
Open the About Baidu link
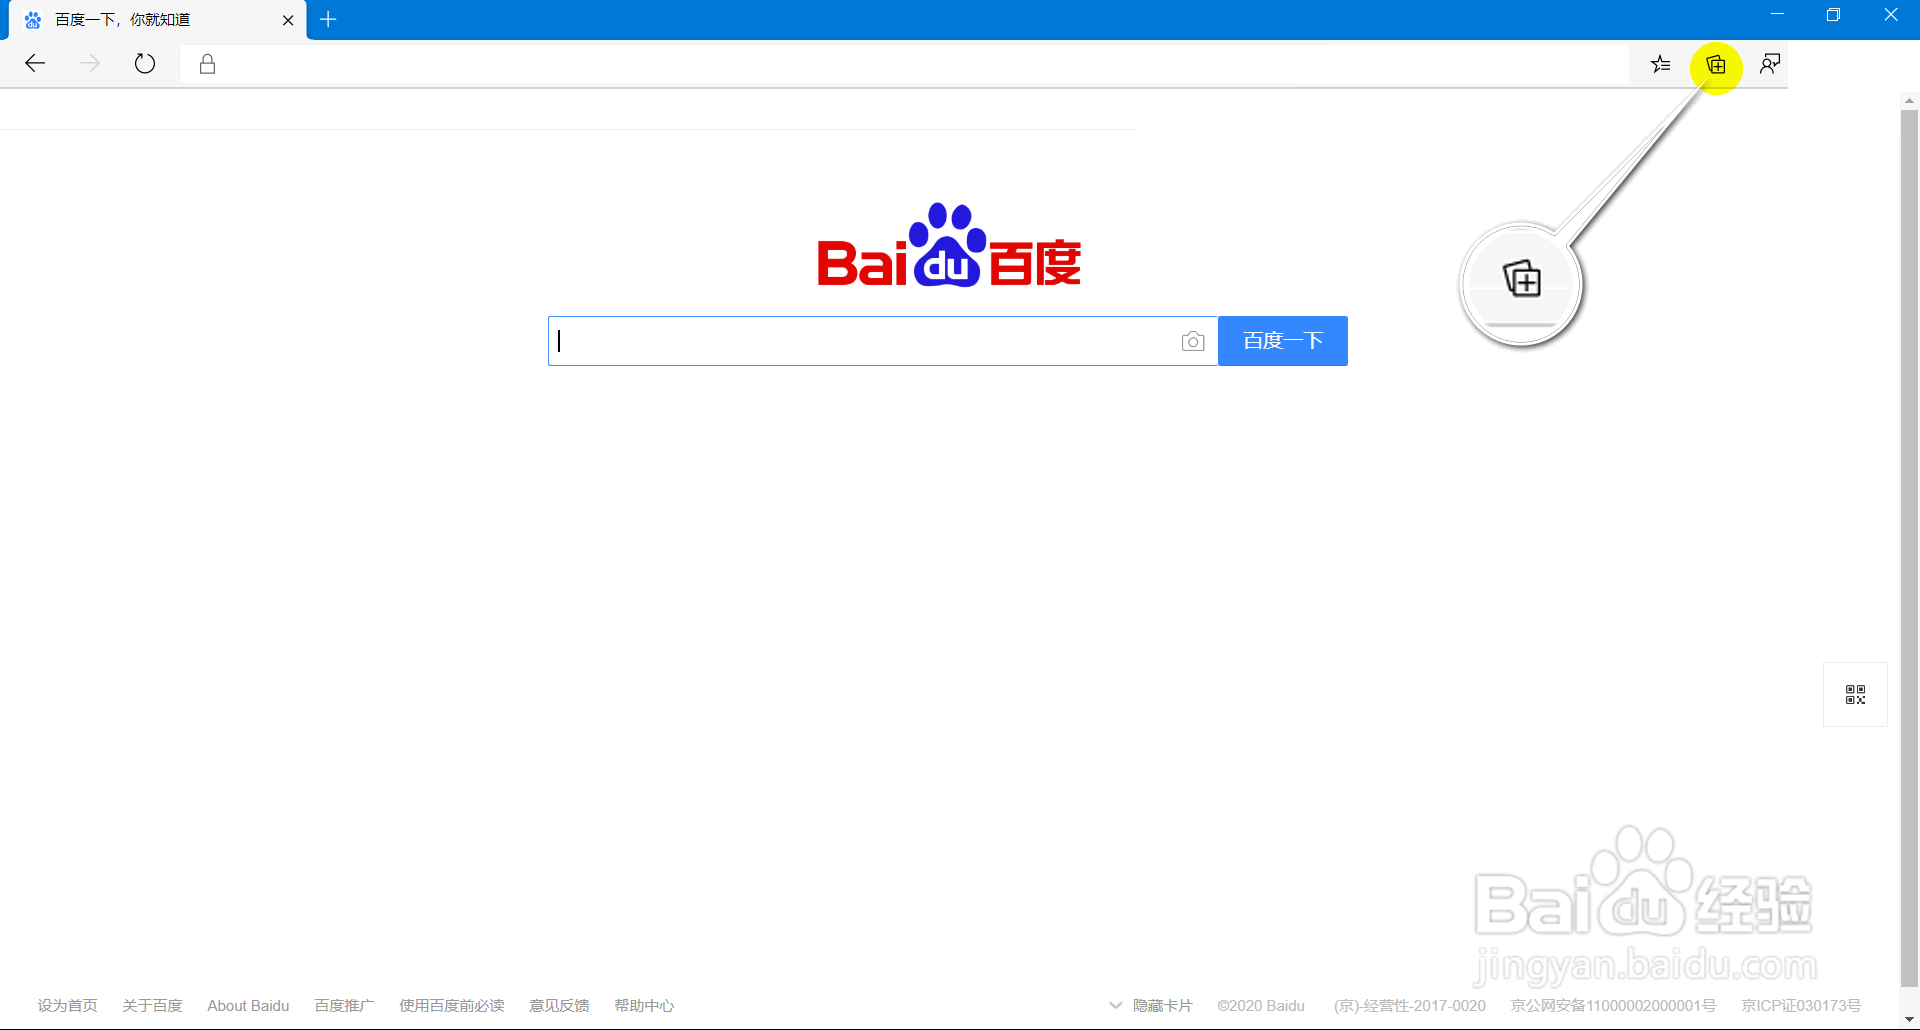(248, 1006)
